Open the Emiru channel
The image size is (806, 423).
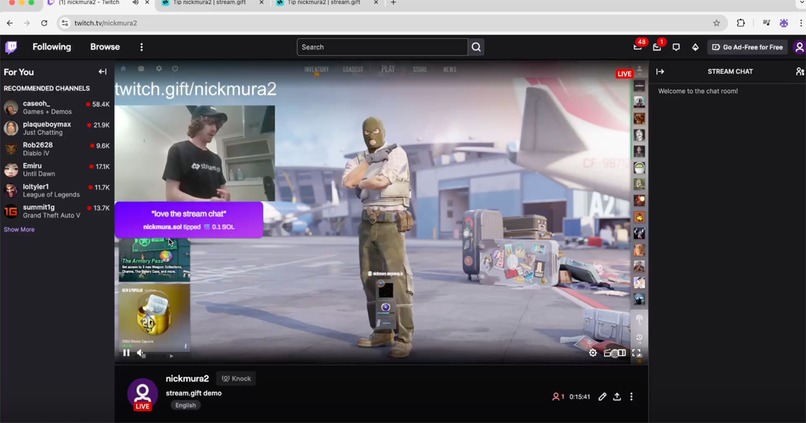click(x=57, y=170)
